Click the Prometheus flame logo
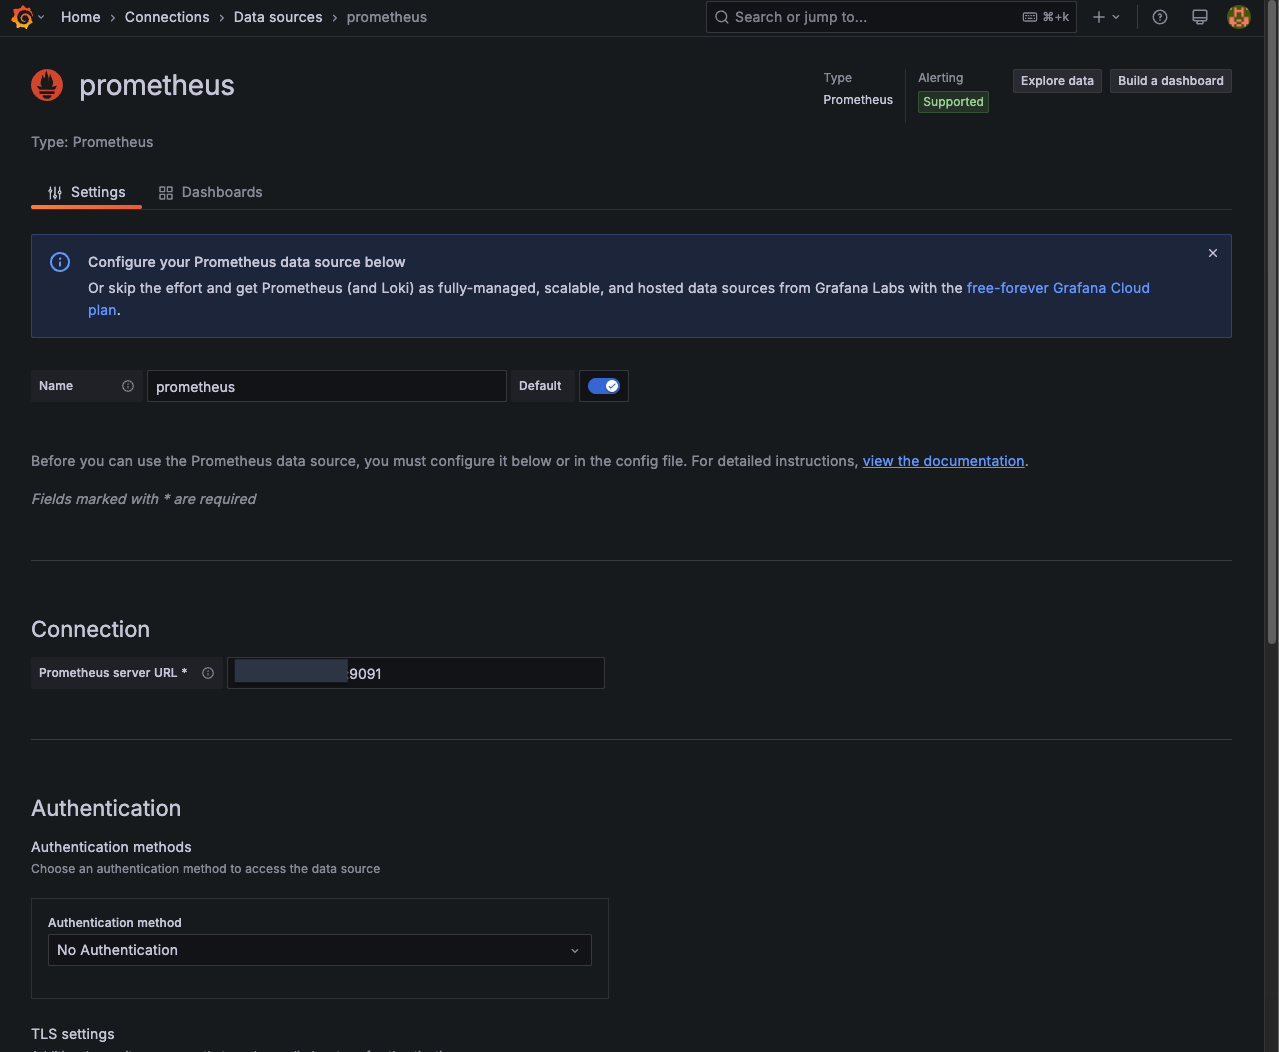The height and width of the screenshot is (1052, 1279). [x=47, y=85]
